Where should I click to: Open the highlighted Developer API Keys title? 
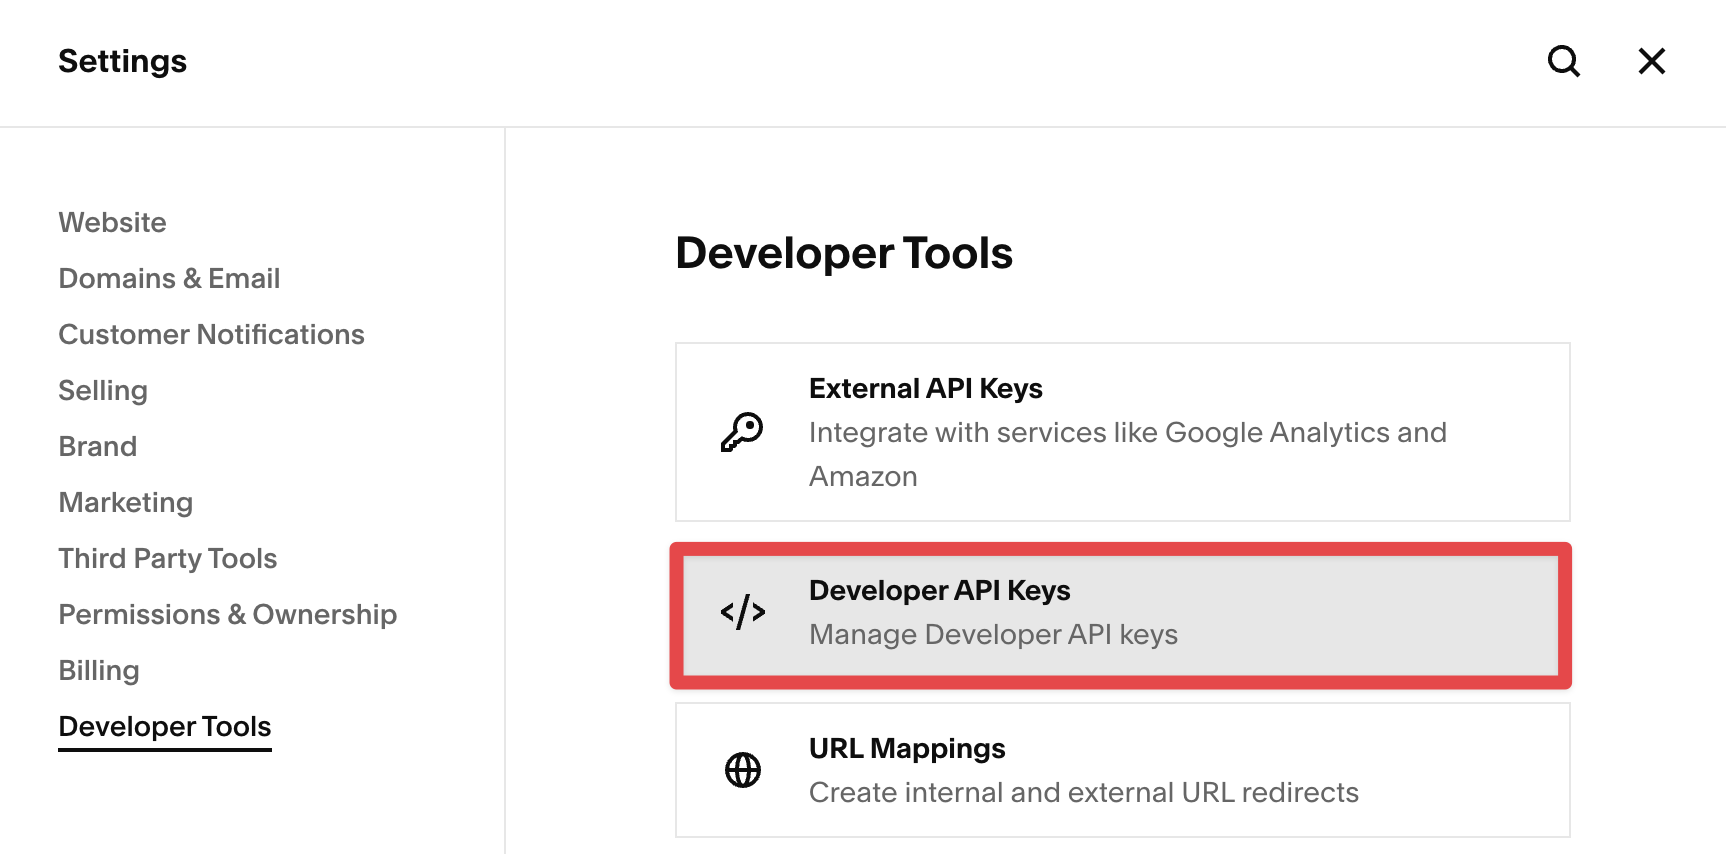(x=939, y=590)
